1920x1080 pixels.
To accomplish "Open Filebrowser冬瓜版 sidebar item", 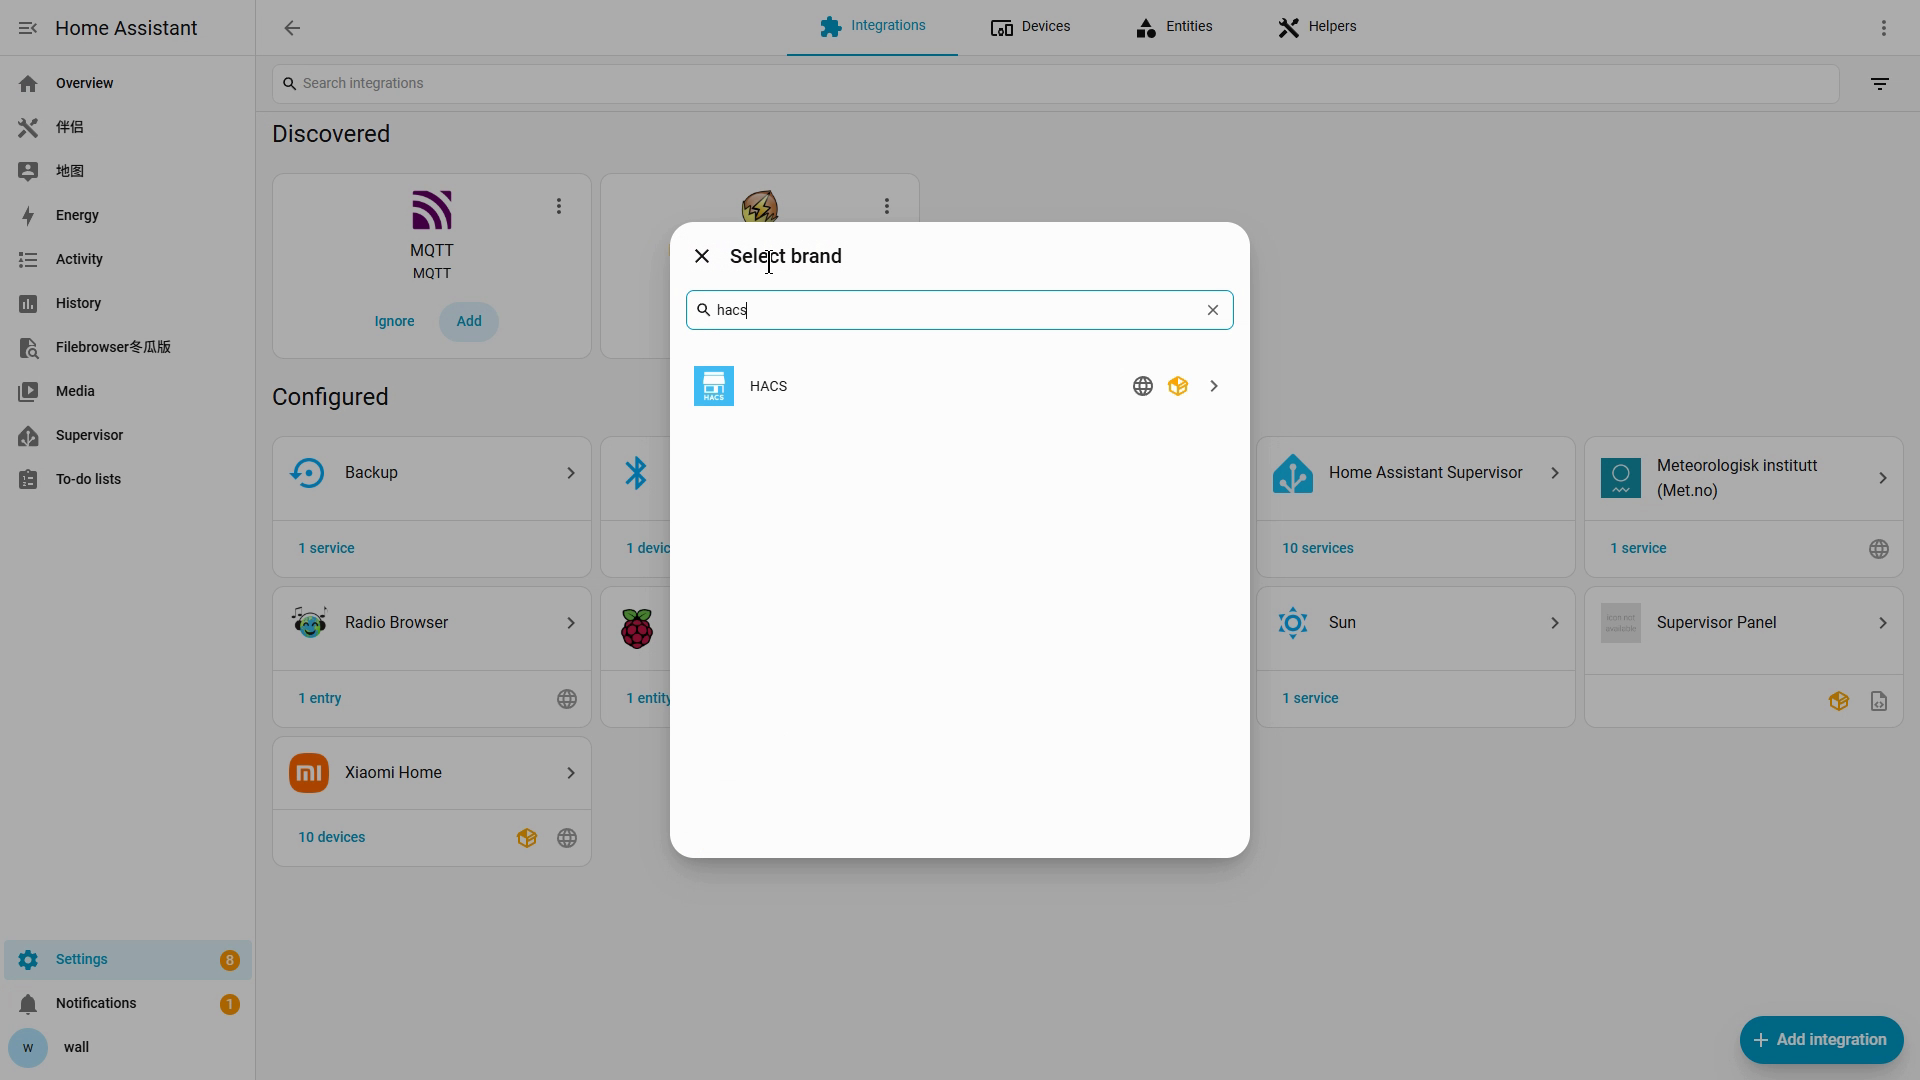I will tap(128, 347).
